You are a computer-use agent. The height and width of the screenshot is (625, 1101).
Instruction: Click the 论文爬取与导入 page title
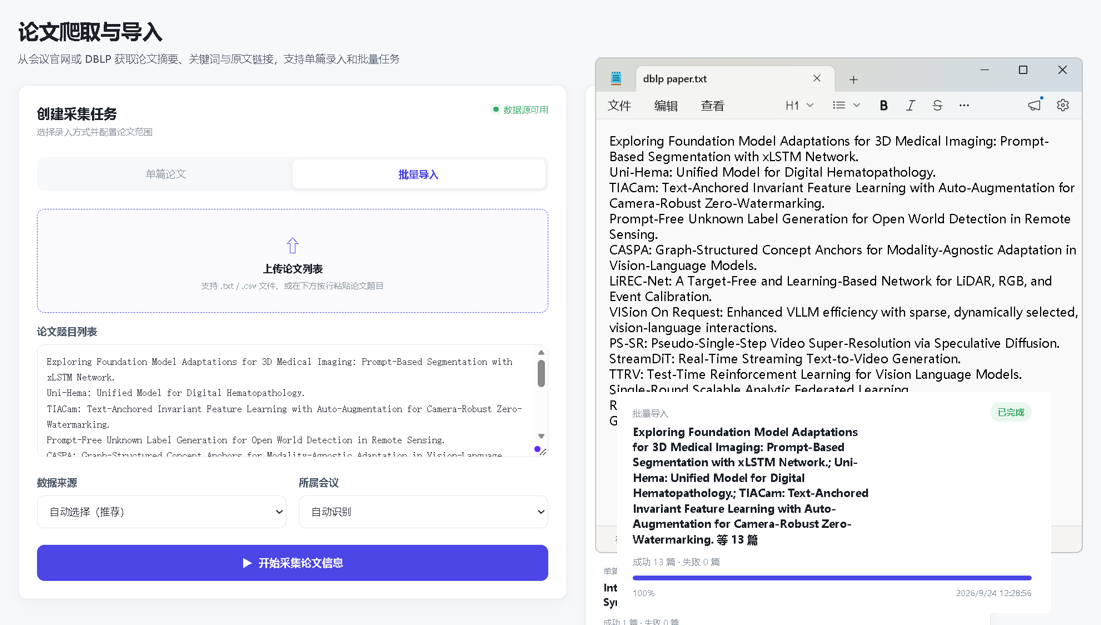[90, 32]
